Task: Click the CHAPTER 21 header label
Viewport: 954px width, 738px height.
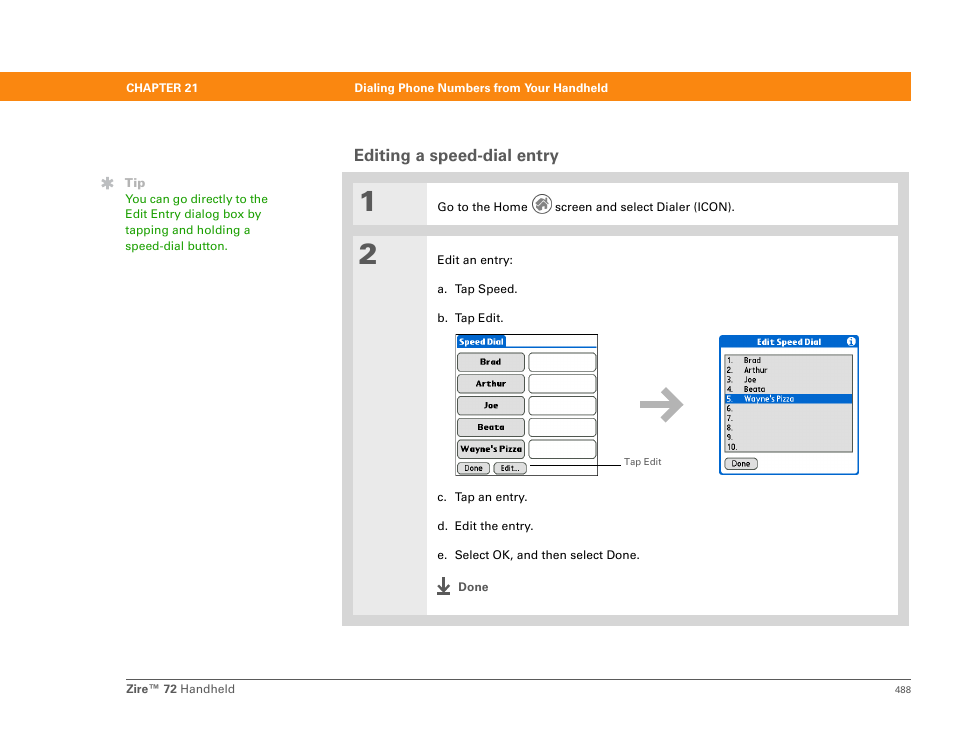Action: [162, 88]
